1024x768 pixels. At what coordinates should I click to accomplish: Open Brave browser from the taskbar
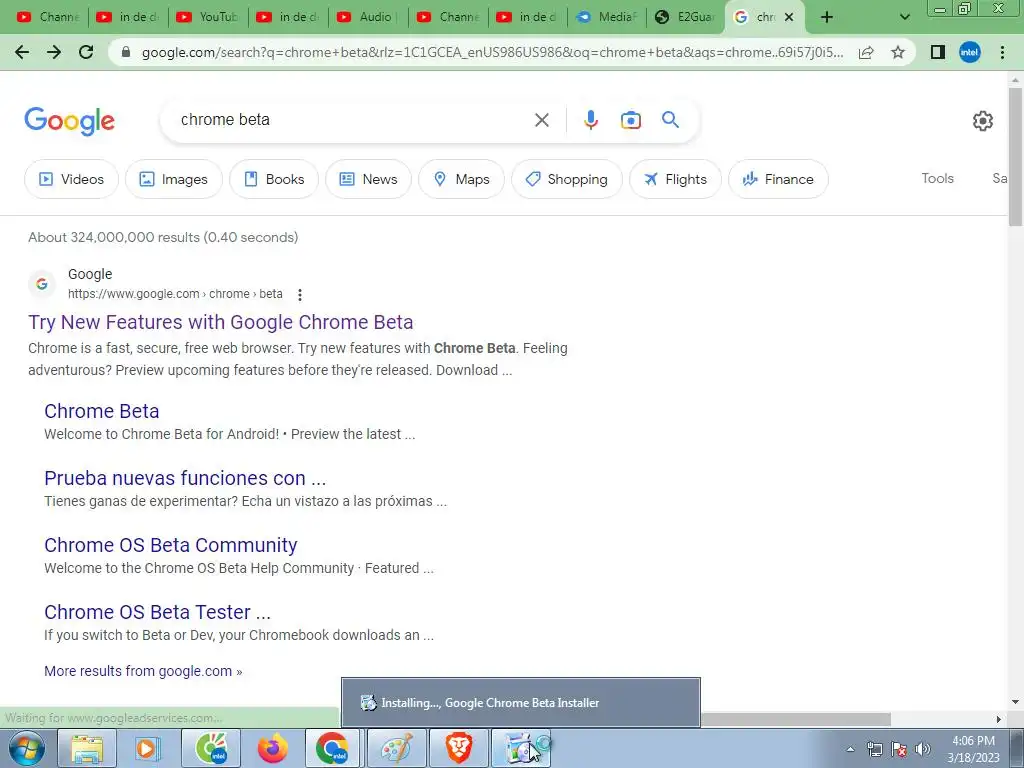(x=458, y=748)
